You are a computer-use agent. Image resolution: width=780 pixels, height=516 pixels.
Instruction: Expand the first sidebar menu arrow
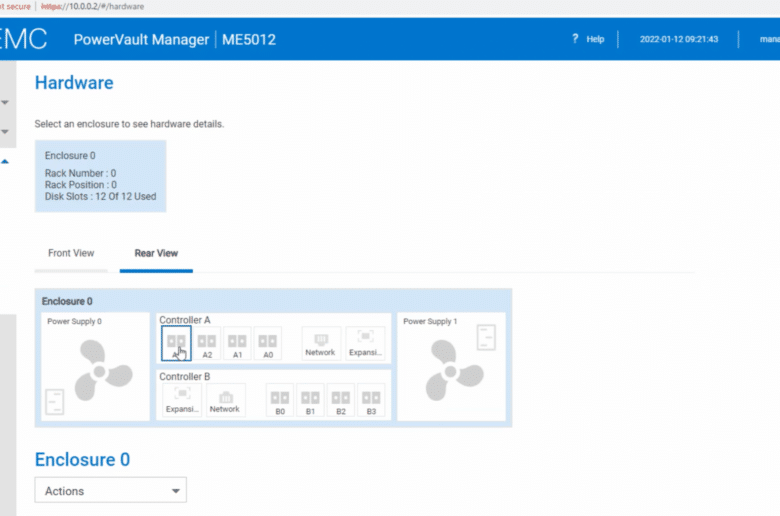coord(5,103)
